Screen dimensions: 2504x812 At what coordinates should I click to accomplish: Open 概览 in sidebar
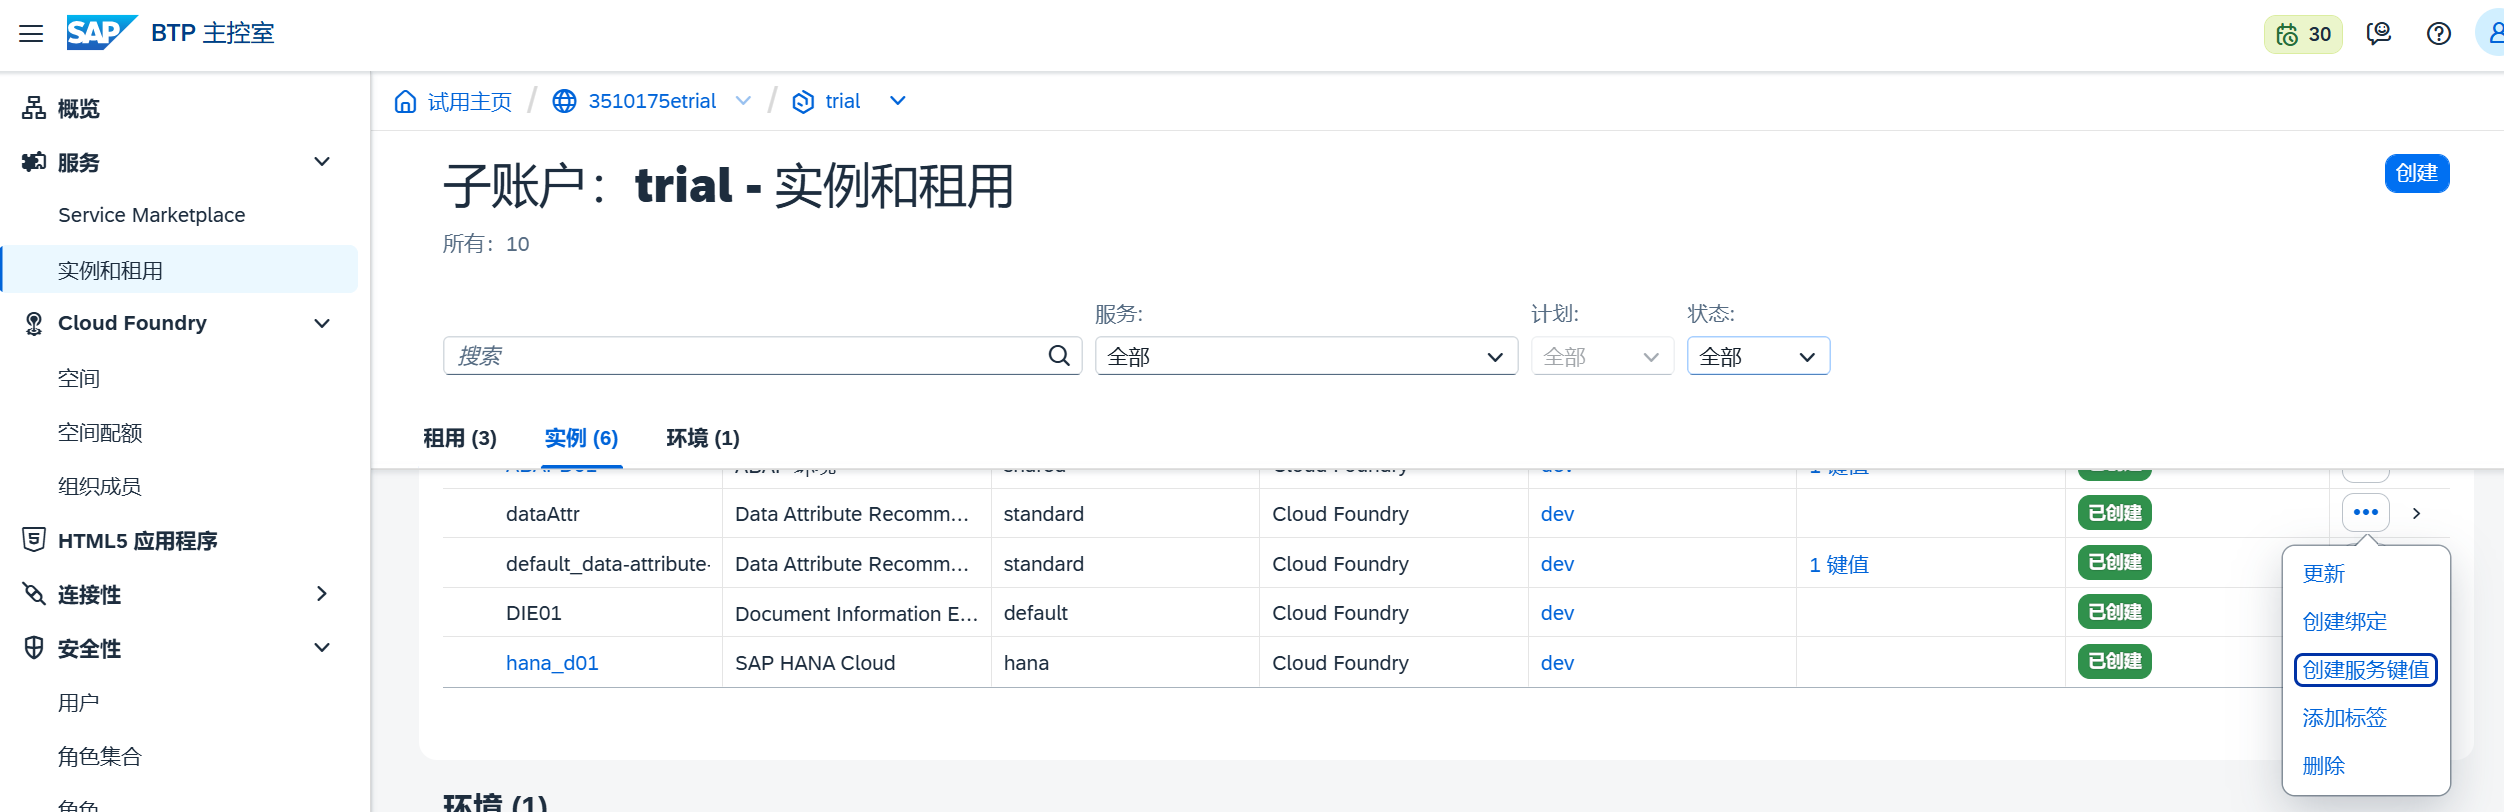point(79,108)
